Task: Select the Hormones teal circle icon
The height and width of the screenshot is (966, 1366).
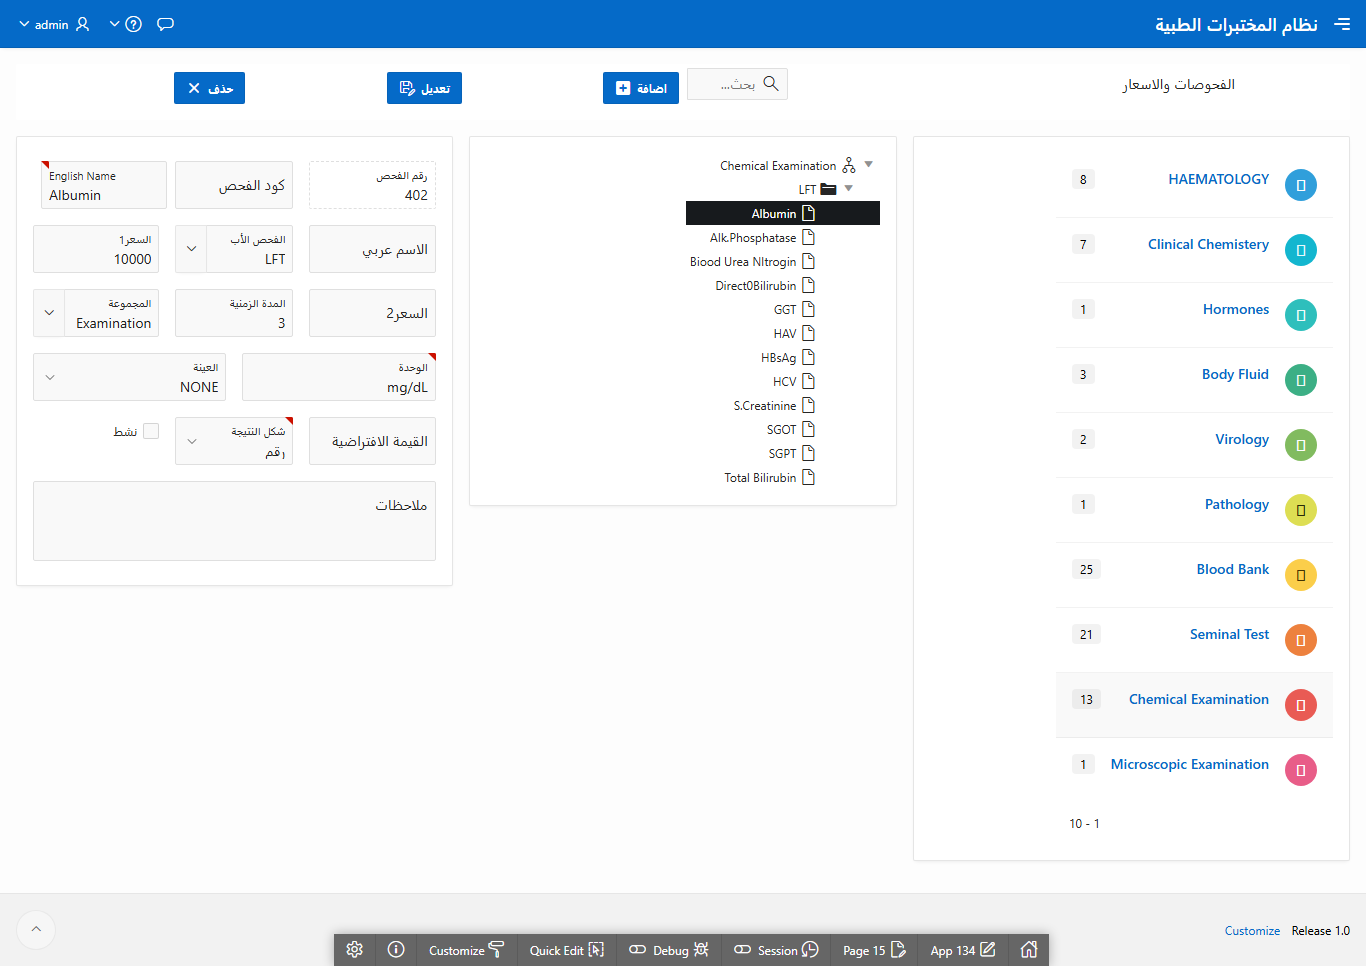Action: [x=1301, y=315]
